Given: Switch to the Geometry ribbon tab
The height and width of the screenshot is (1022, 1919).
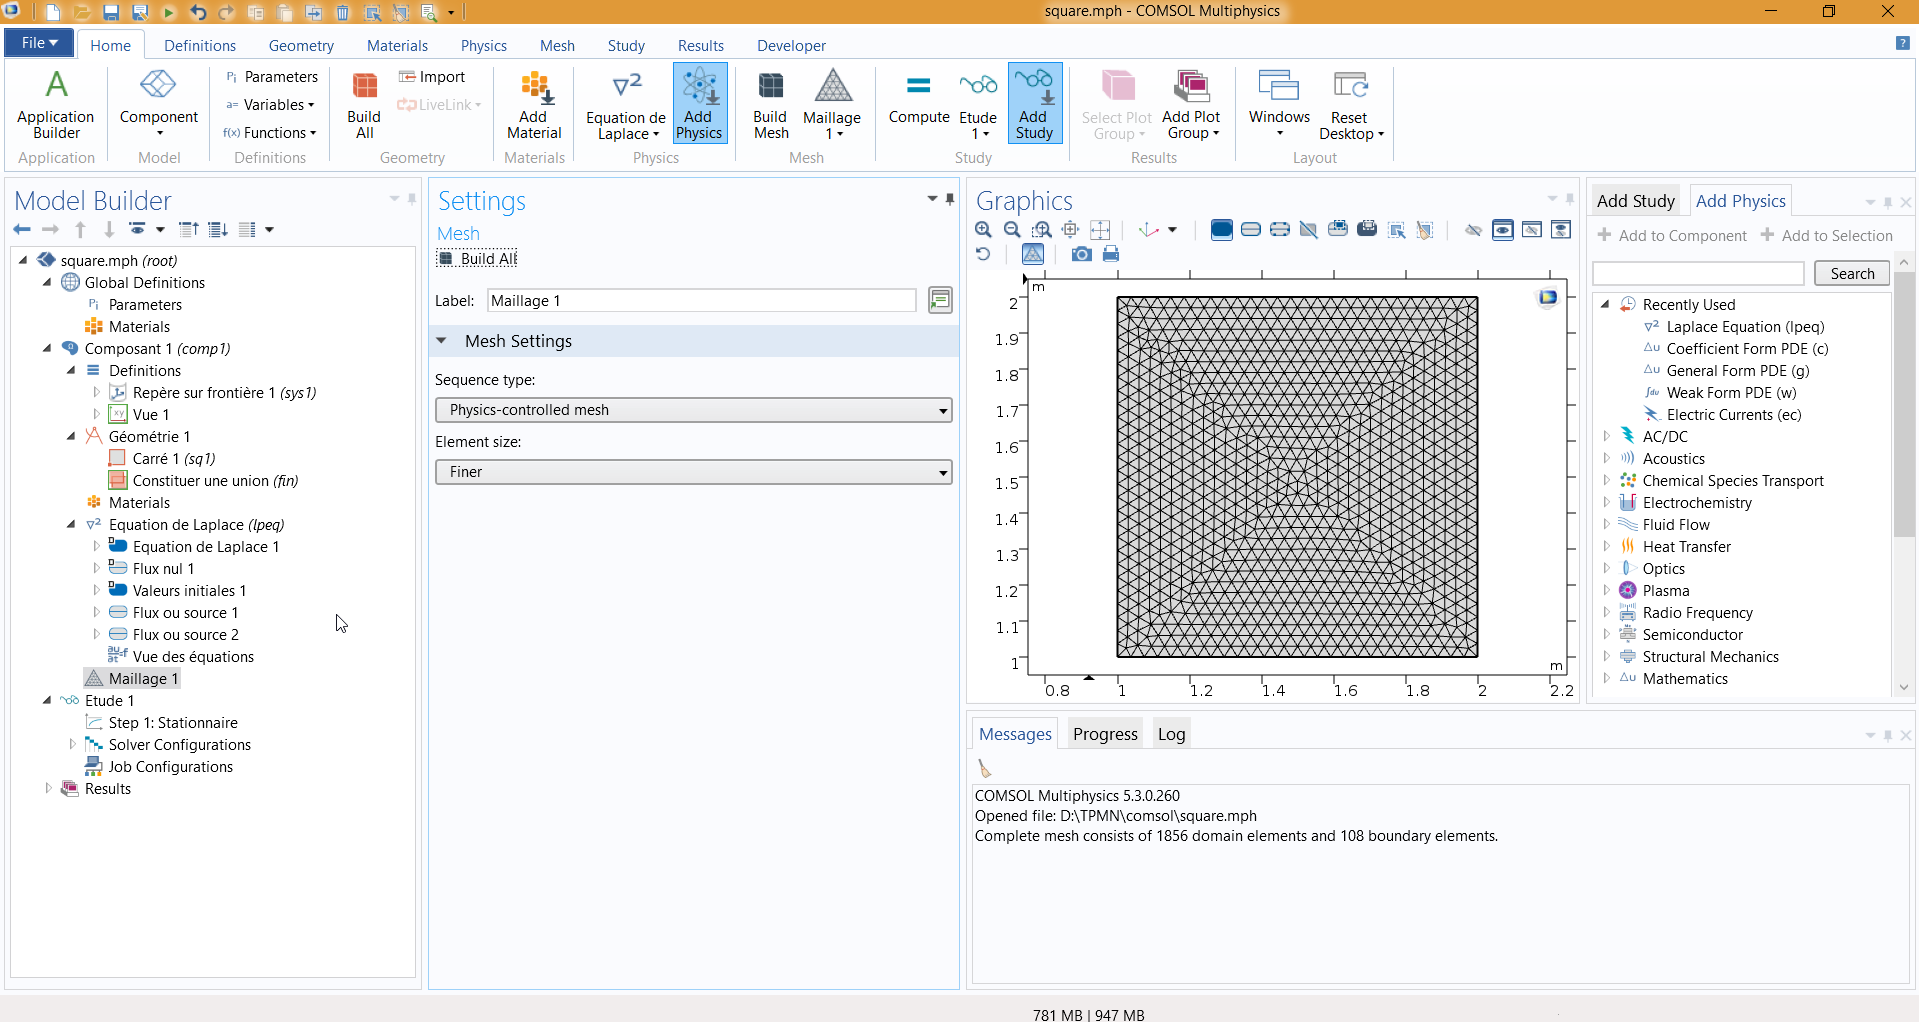Looking at the screenshot, I should click(301, 46).
